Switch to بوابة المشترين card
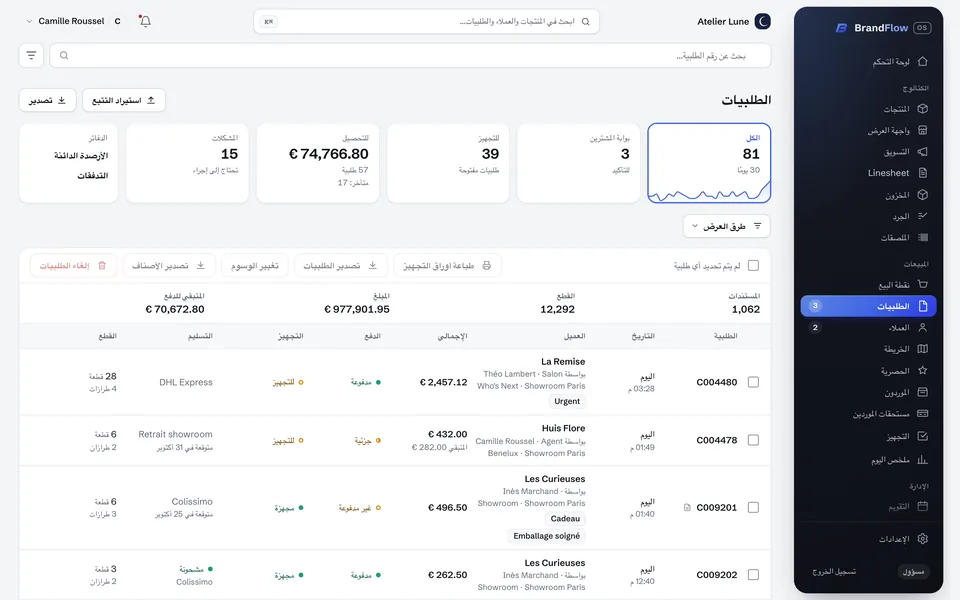This screenshot has width=960, height=600. (579, 163)
